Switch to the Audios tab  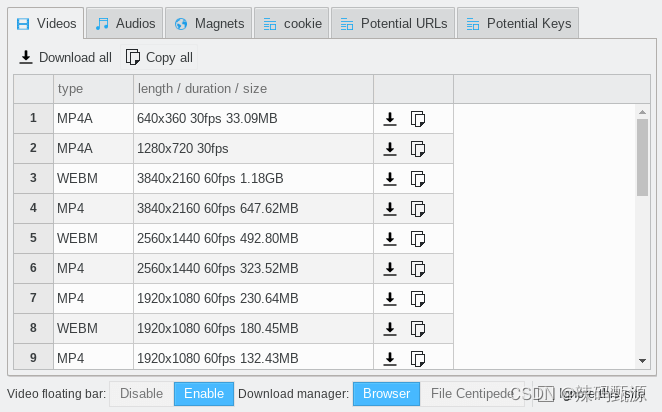pyautogui.click(x=125, y=23)
